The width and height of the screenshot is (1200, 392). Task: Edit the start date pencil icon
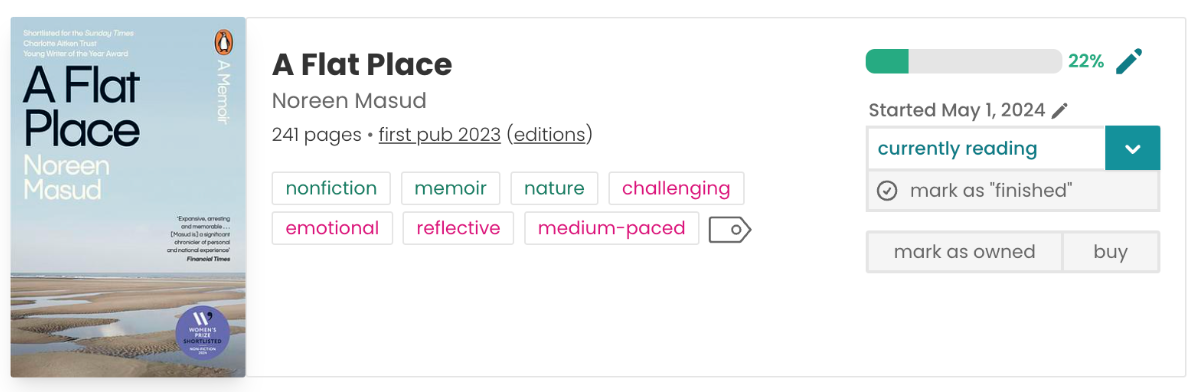(x=1060, y=111)
